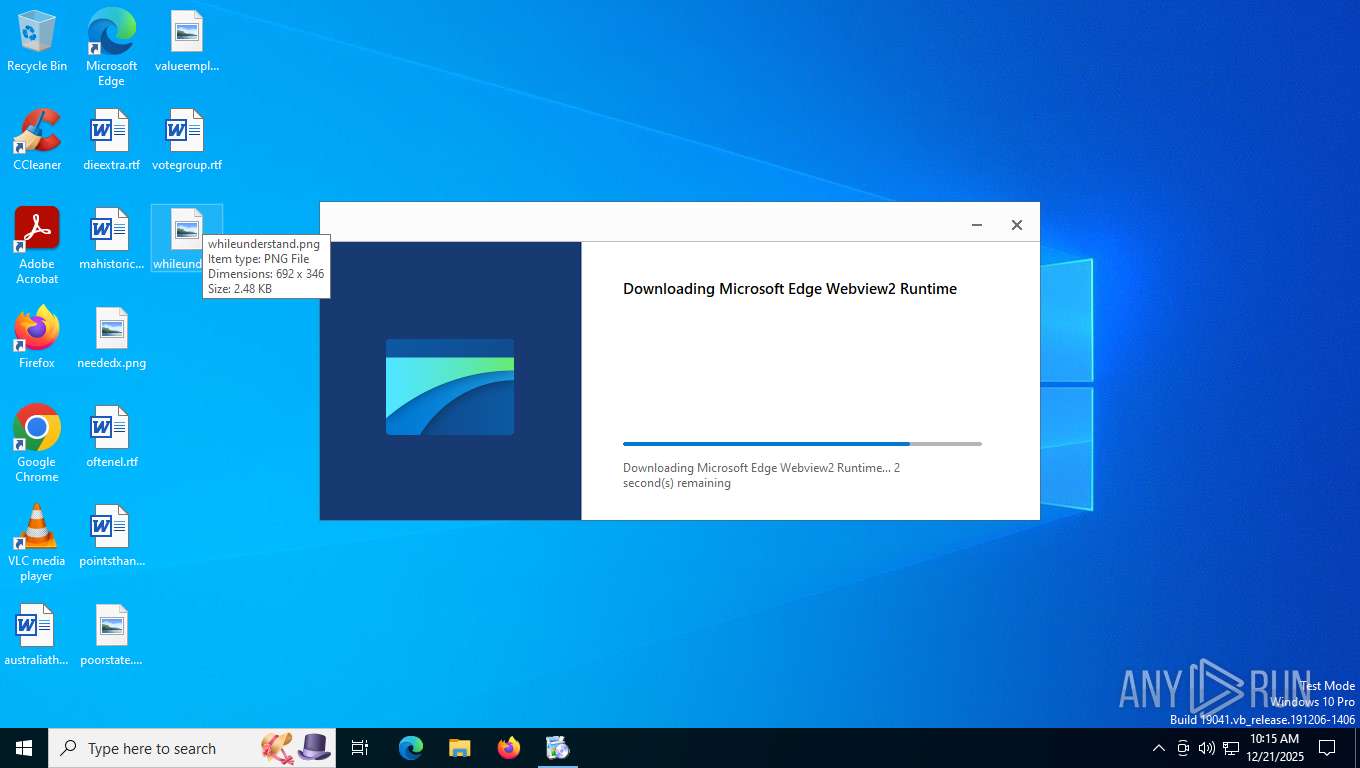Screen dimensions: 1360x768
Task: Select the australiath document icon
Action: (36, 635)
